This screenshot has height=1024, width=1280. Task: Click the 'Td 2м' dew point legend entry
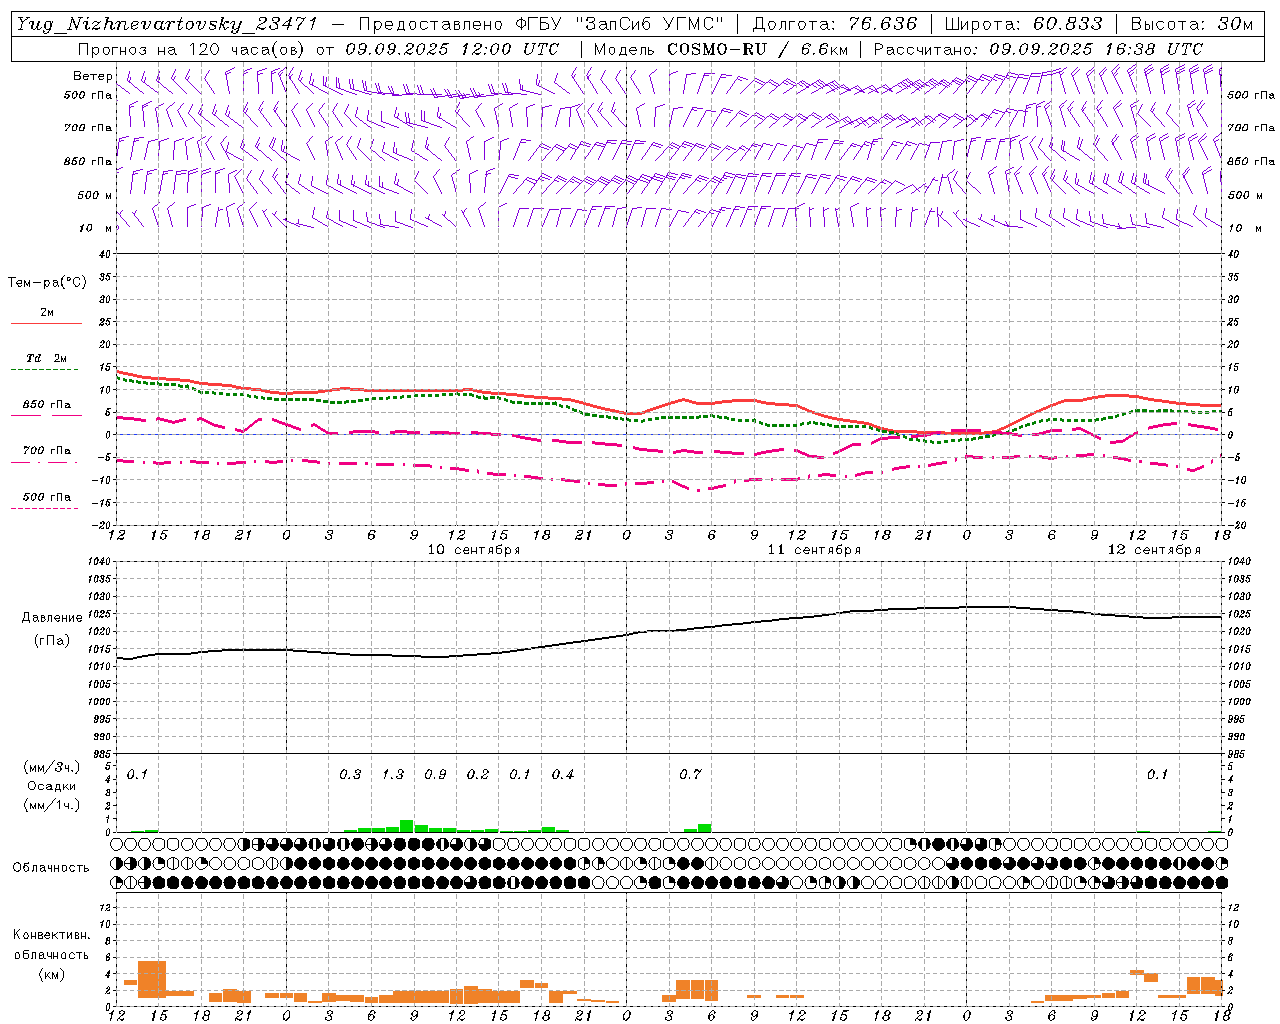pyautogui.click(x=46, y=358)
